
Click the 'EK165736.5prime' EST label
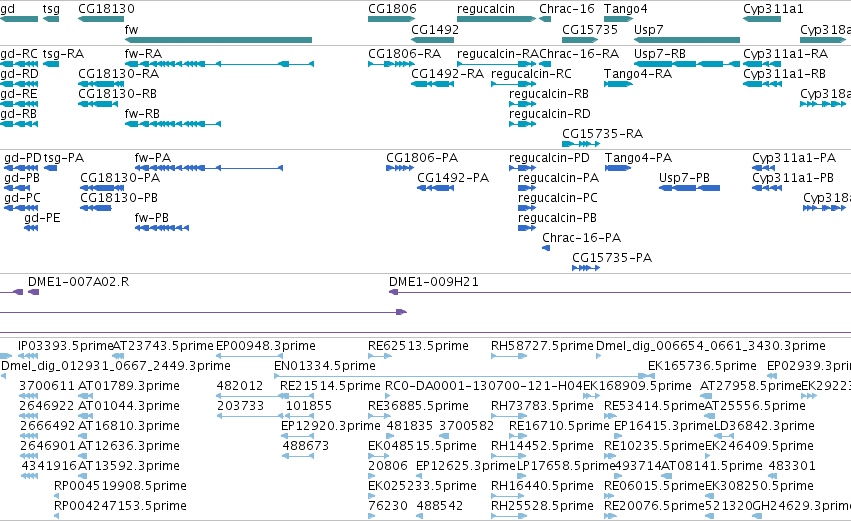tap(702, 366)
